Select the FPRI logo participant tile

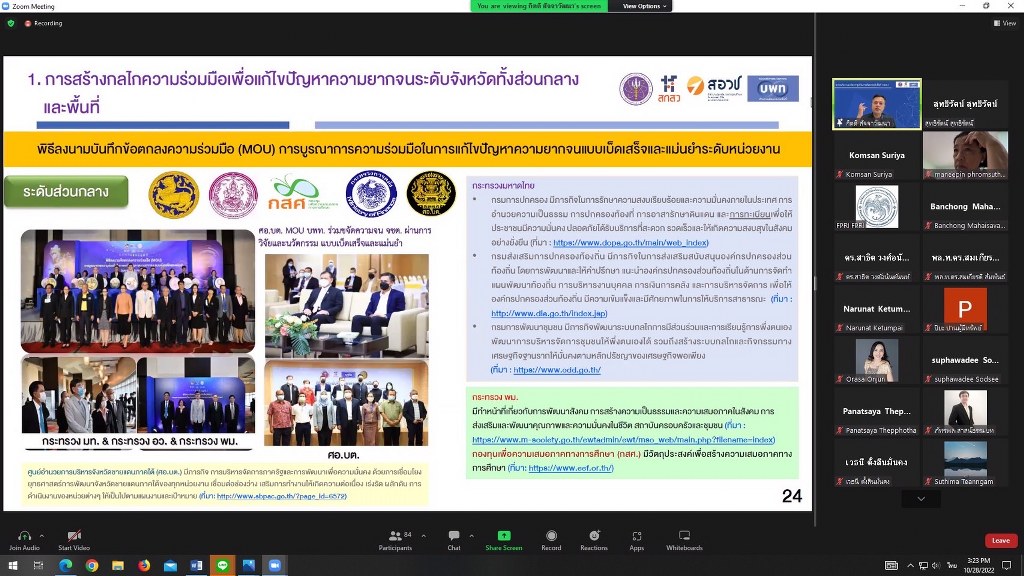pyautogui.click(x=876, y=206)
